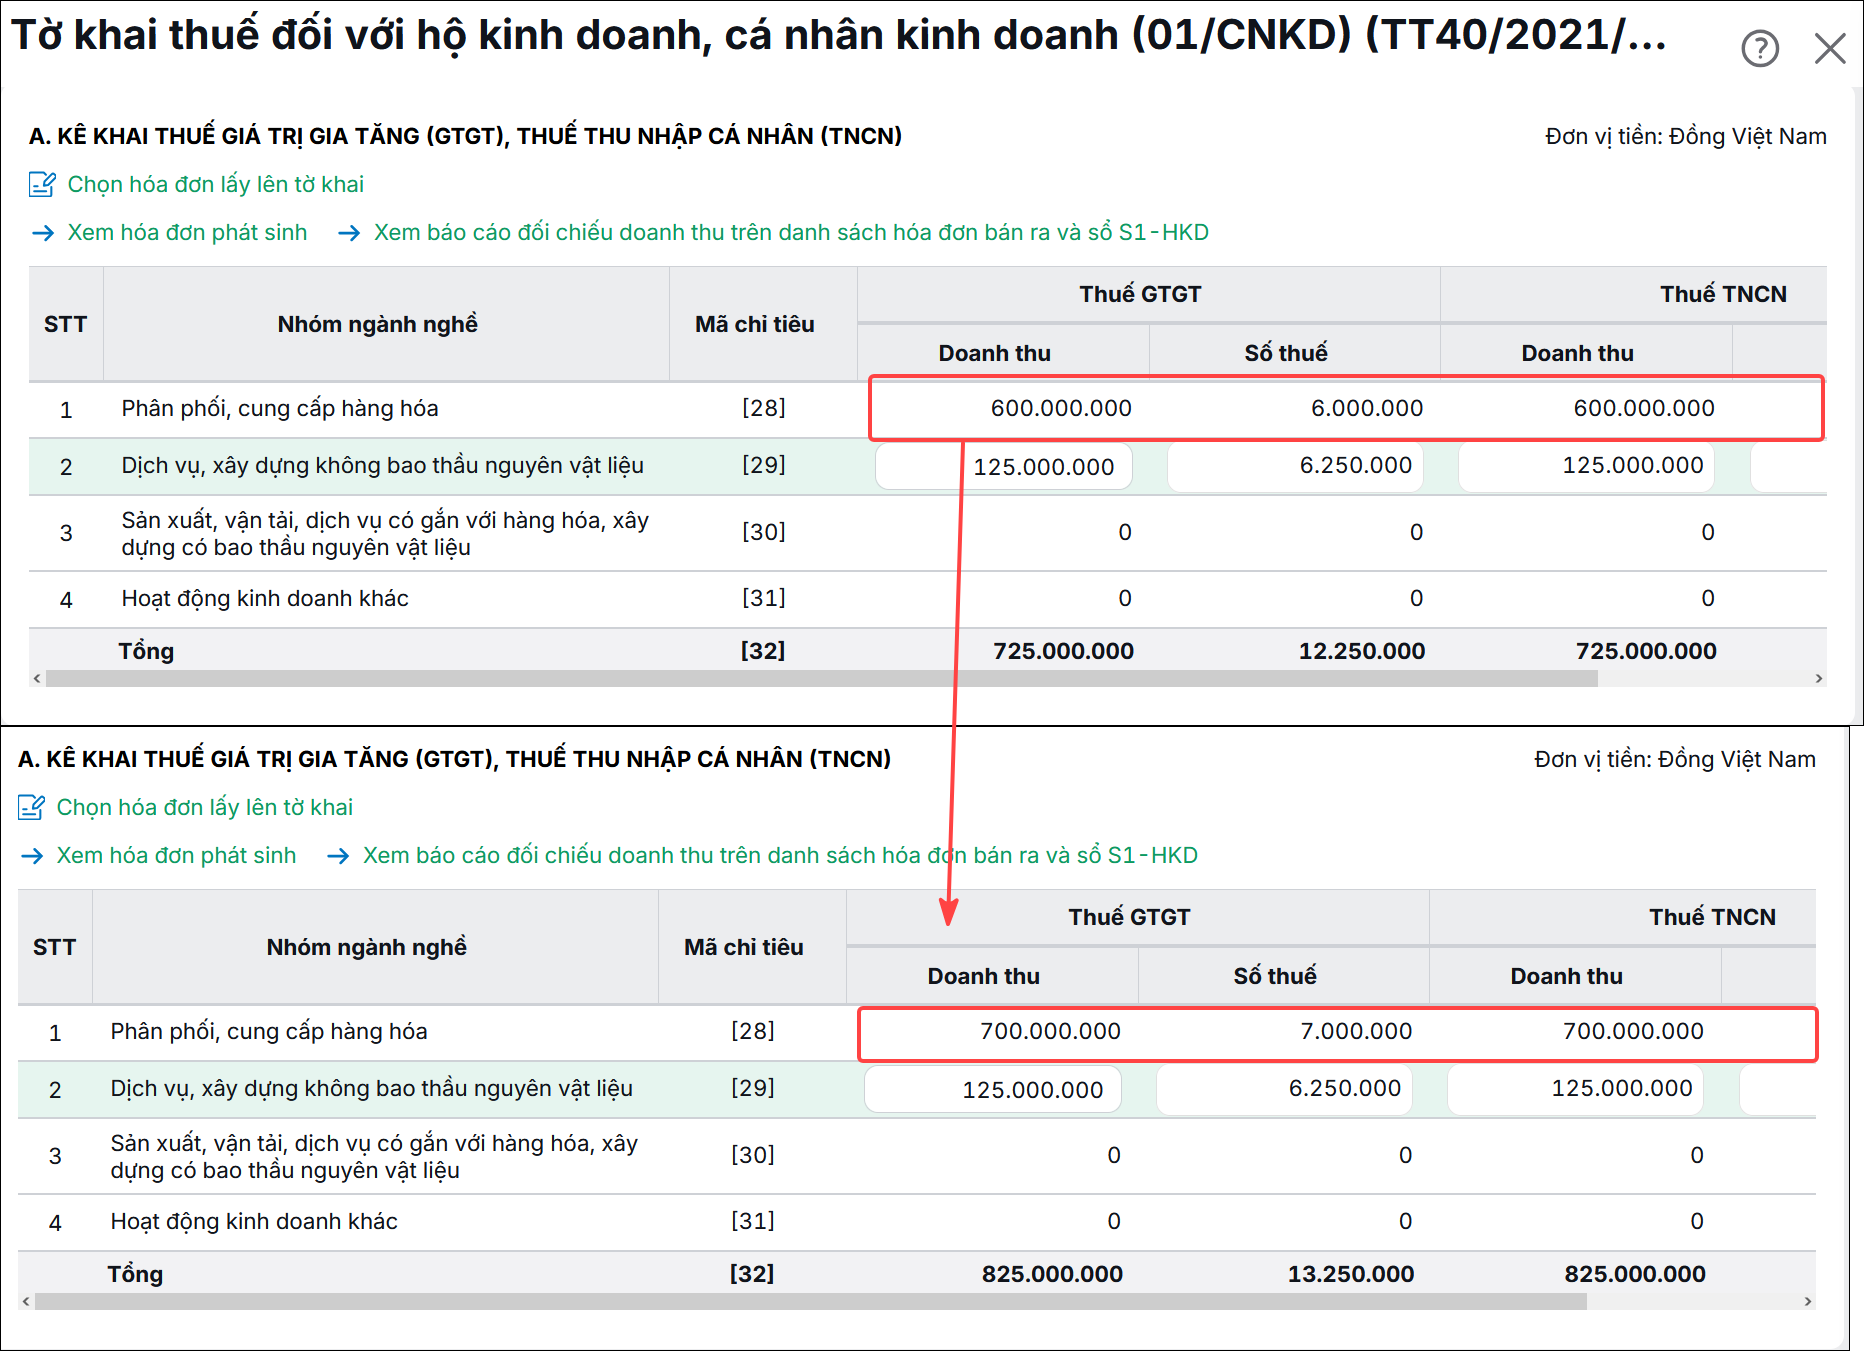Click the invoice edit icon in bottom panel

31,807
